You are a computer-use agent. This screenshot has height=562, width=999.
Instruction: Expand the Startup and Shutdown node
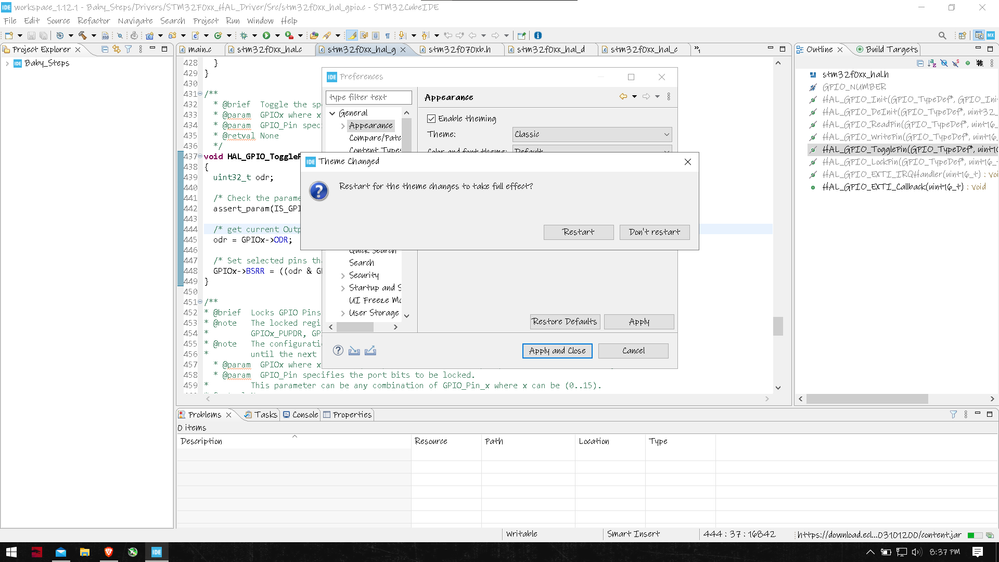click(343, 288)
